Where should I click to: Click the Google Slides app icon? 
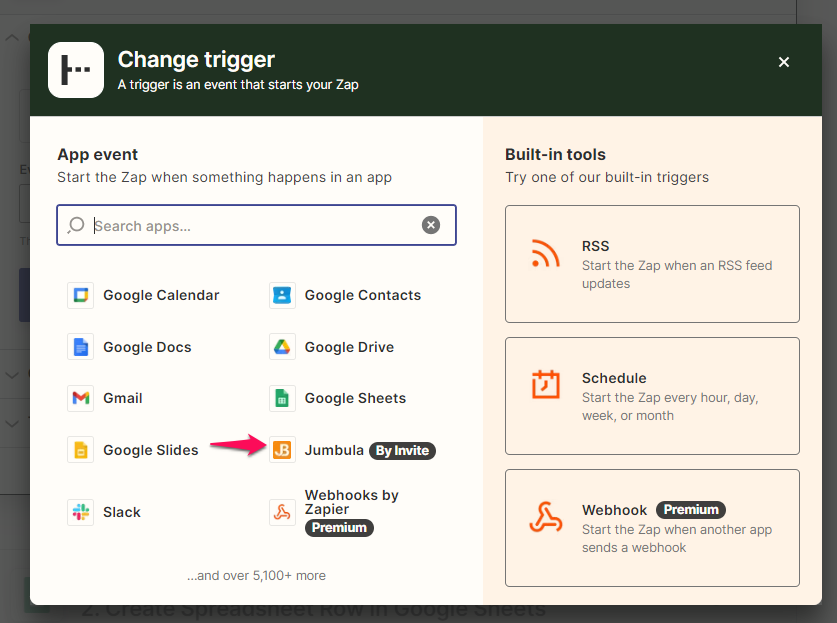81,450
